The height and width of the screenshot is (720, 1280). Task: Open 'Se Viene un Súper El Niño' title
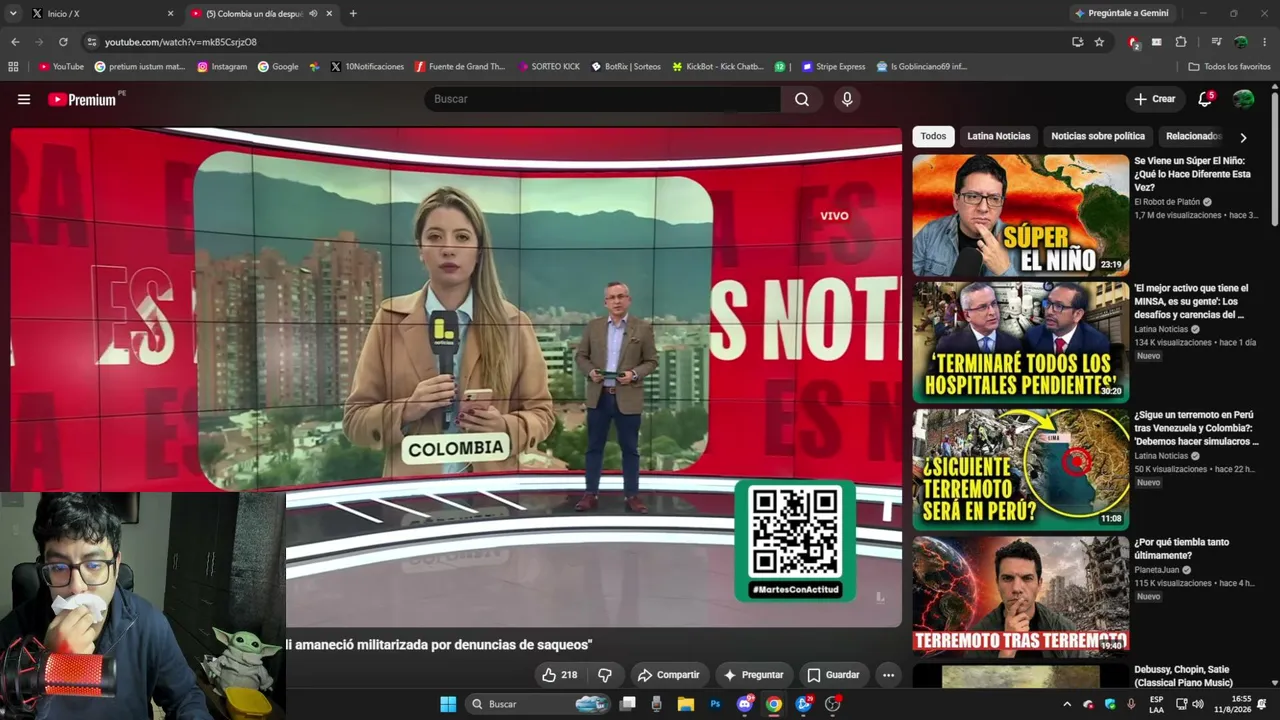coord(1192,174)
